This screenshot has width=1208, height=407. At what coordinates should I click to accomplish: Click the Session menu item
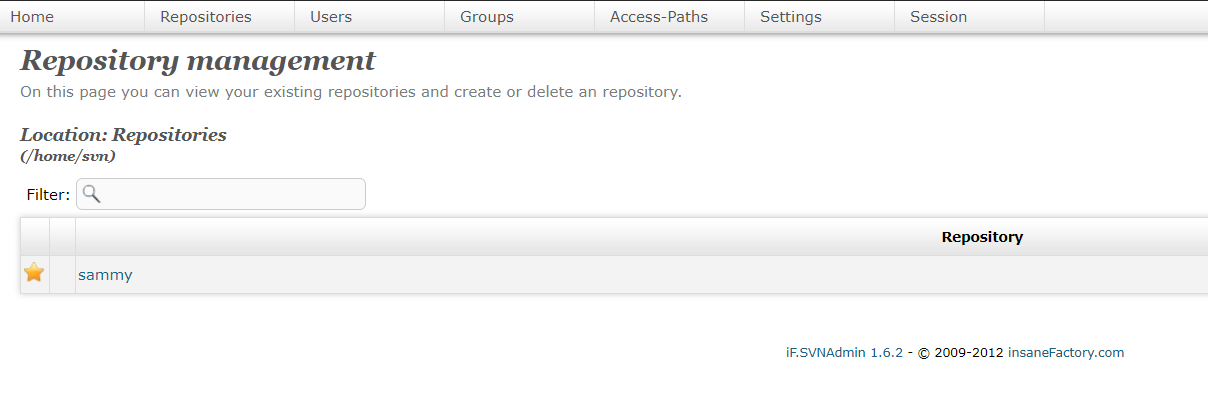click(x=939, y=17)
